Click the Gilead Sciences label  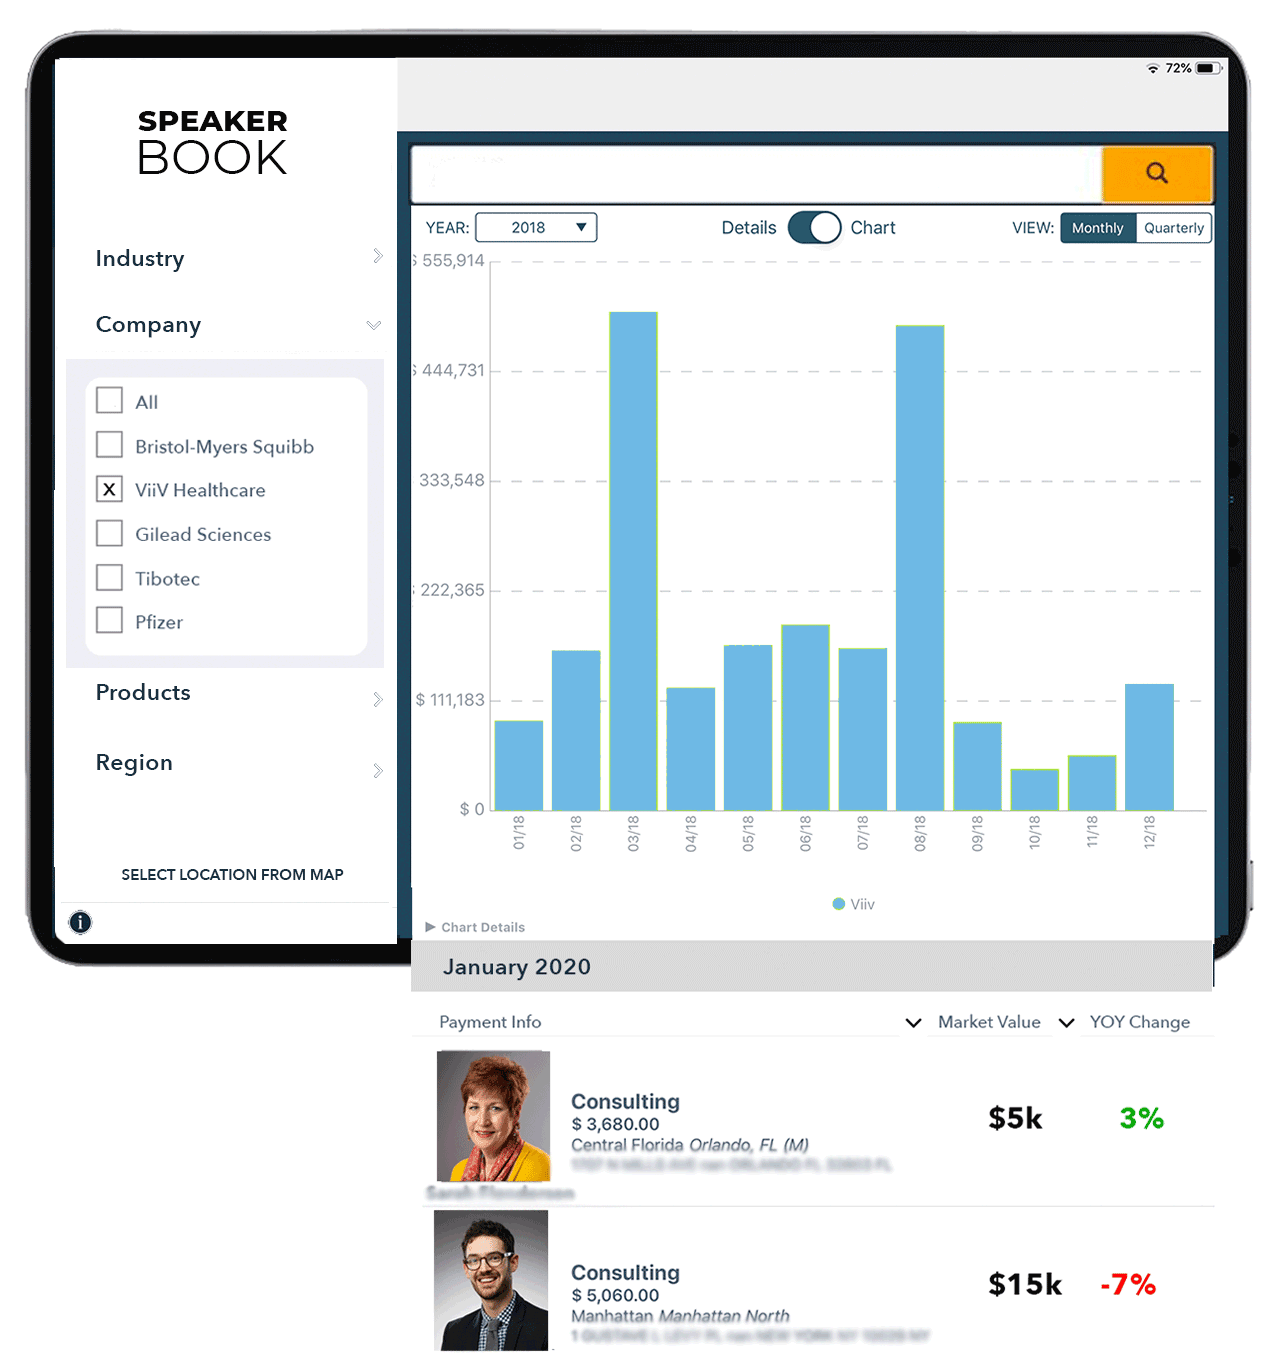coord(203,534)
